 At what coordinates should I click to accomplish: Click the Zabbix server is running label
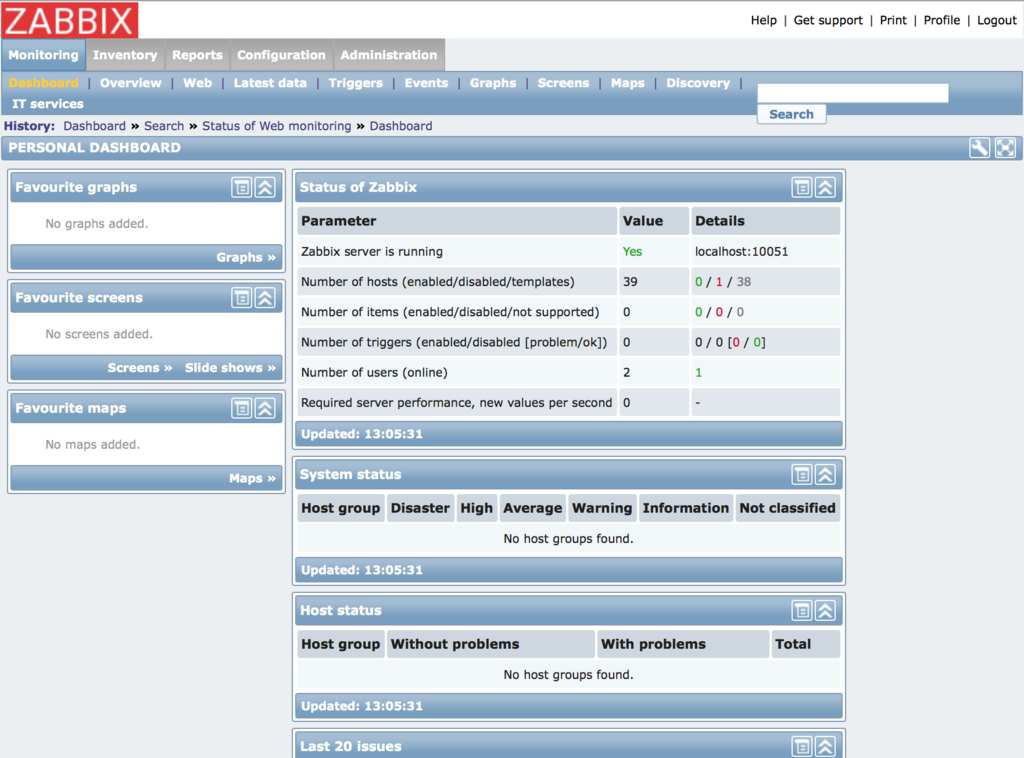tap(372, 251)
